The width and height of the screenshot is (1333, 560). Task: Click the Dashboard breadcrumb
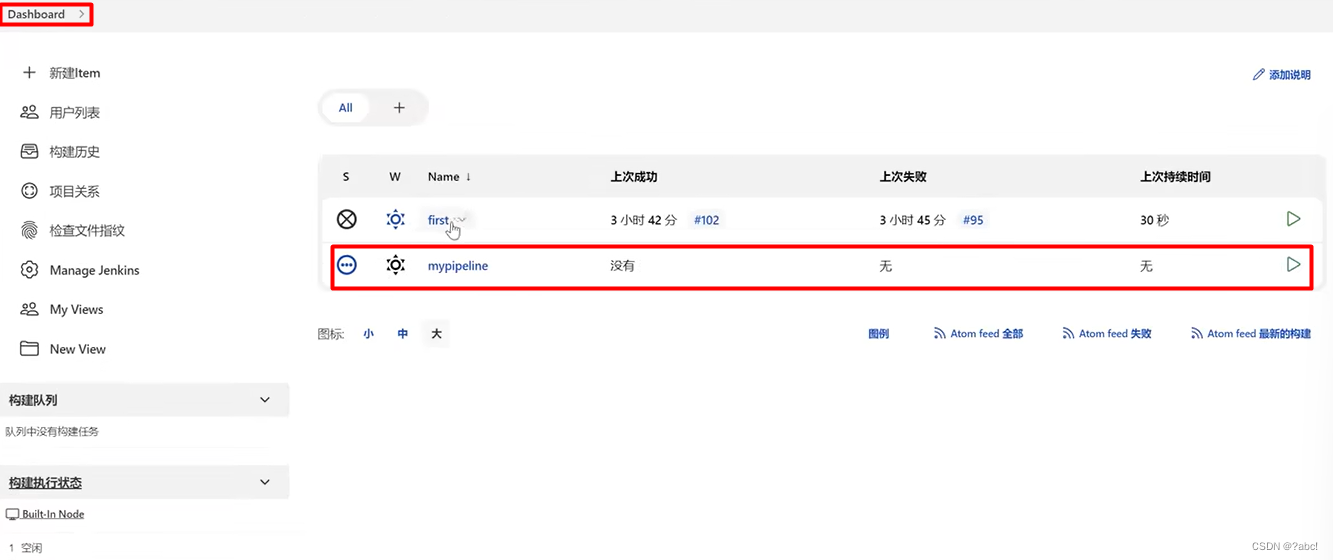tap(36, 14)
